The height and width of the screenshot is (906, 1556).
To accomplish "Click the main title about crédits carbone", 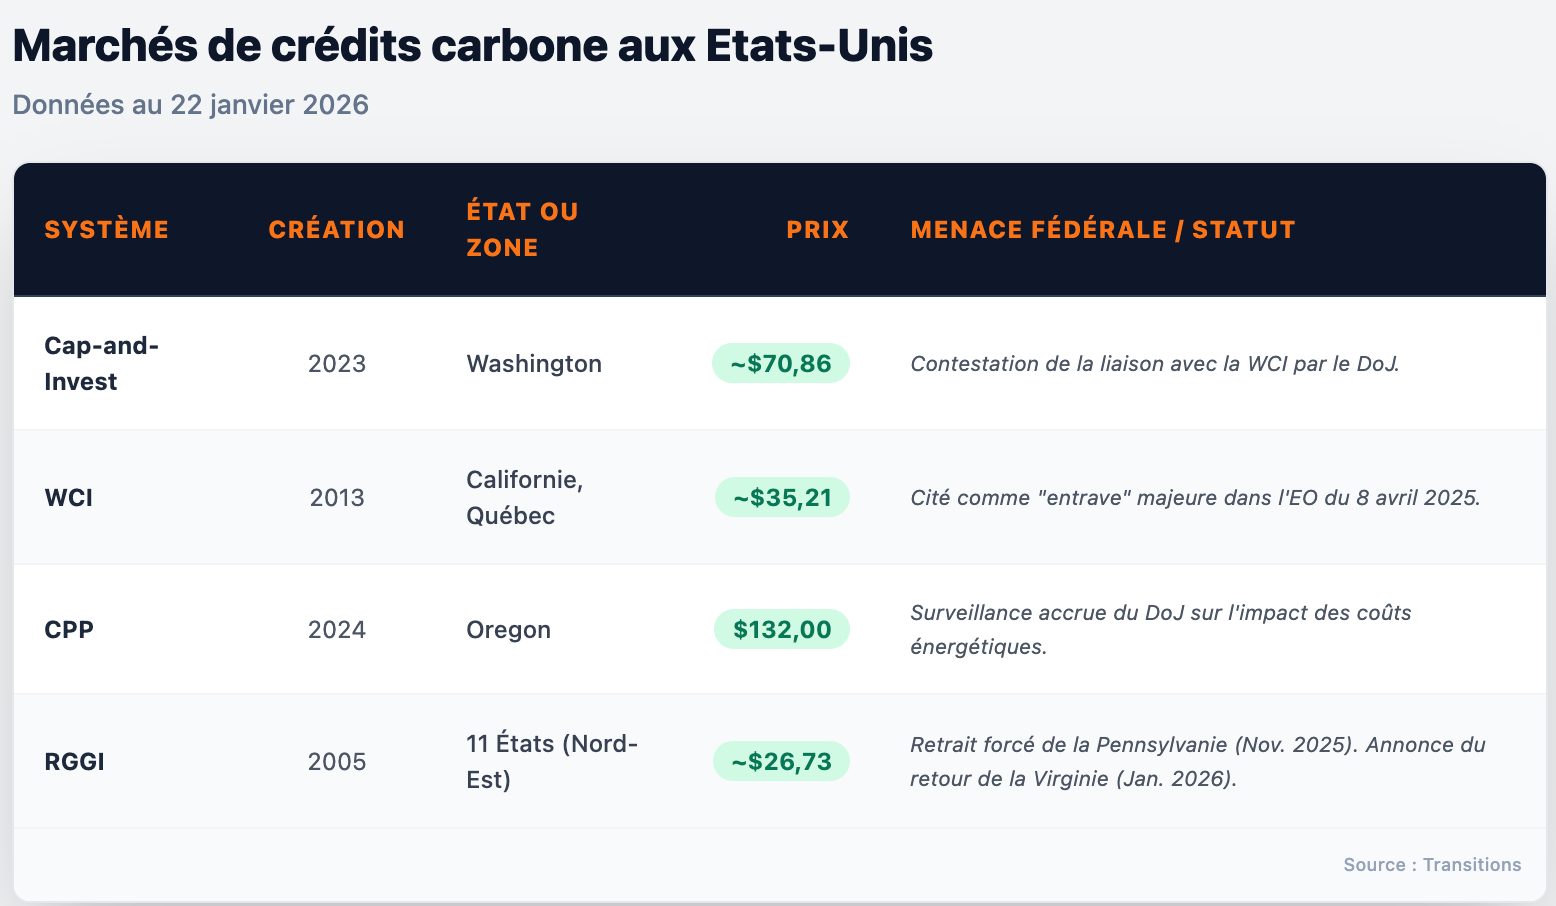I will [x=472, y=45].
